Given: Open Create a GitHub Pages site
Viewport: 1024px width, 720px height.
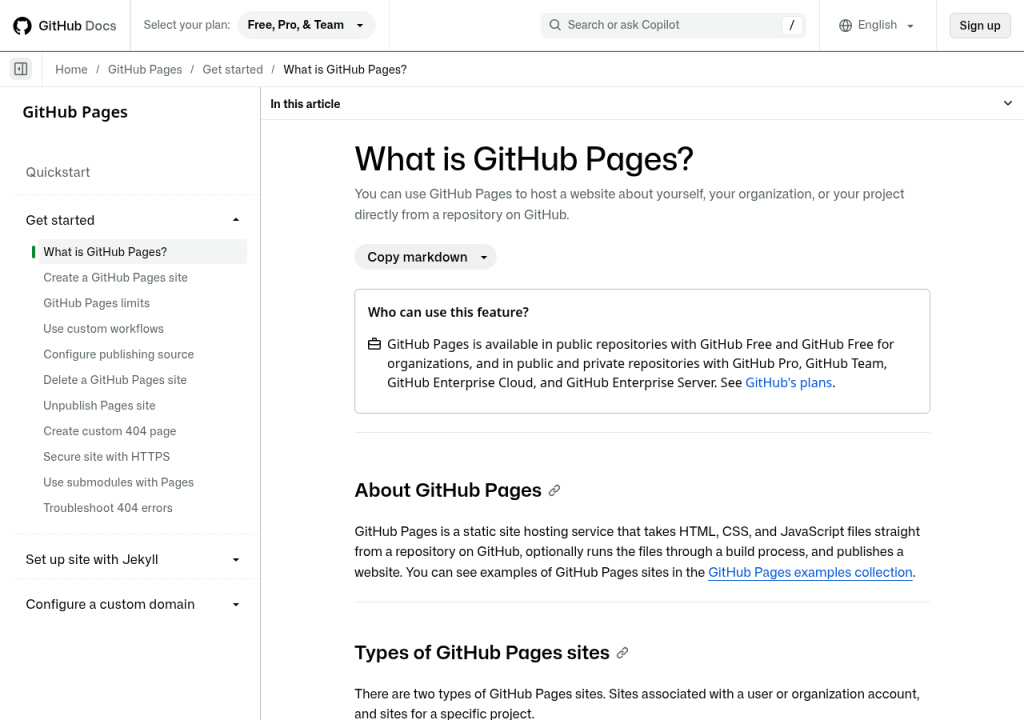Looking at the screenshot, I should click(116, 278).
